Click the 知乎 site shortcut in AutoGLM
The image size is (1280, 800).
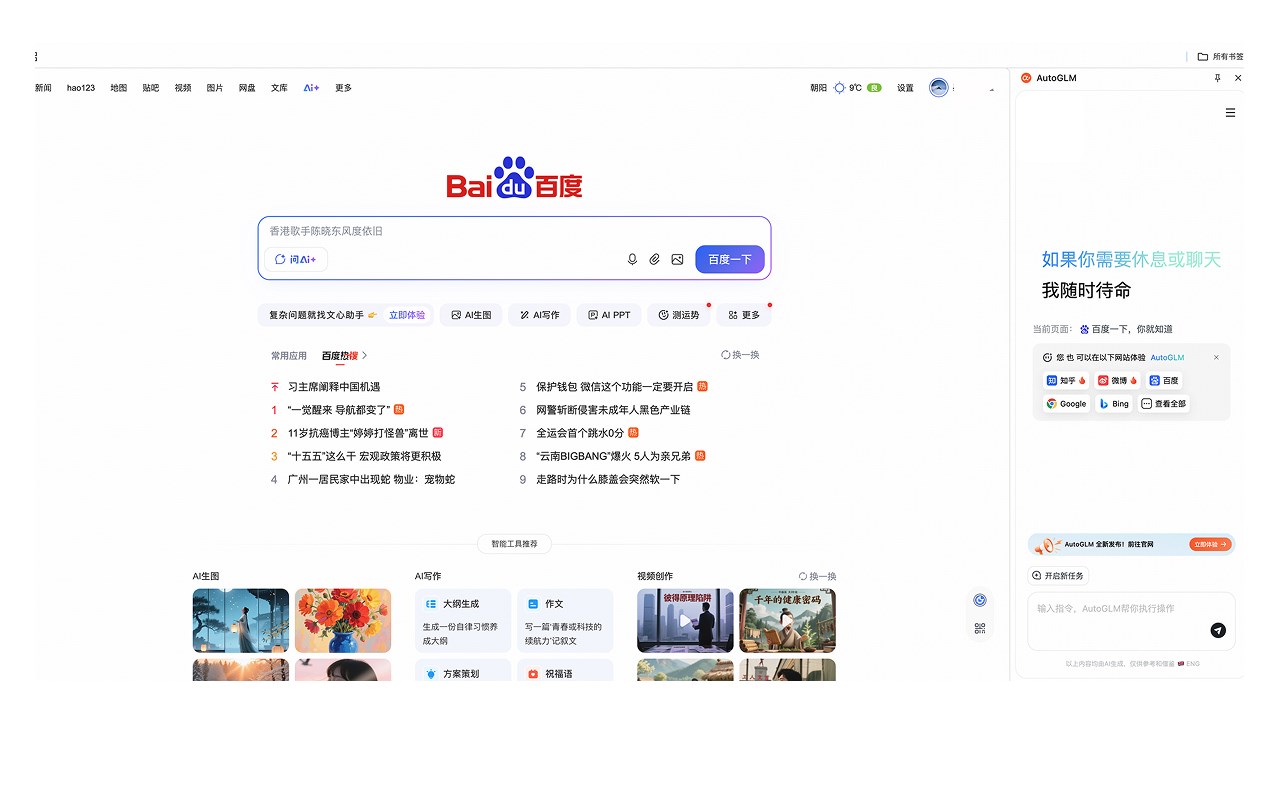coord(1067,380)
